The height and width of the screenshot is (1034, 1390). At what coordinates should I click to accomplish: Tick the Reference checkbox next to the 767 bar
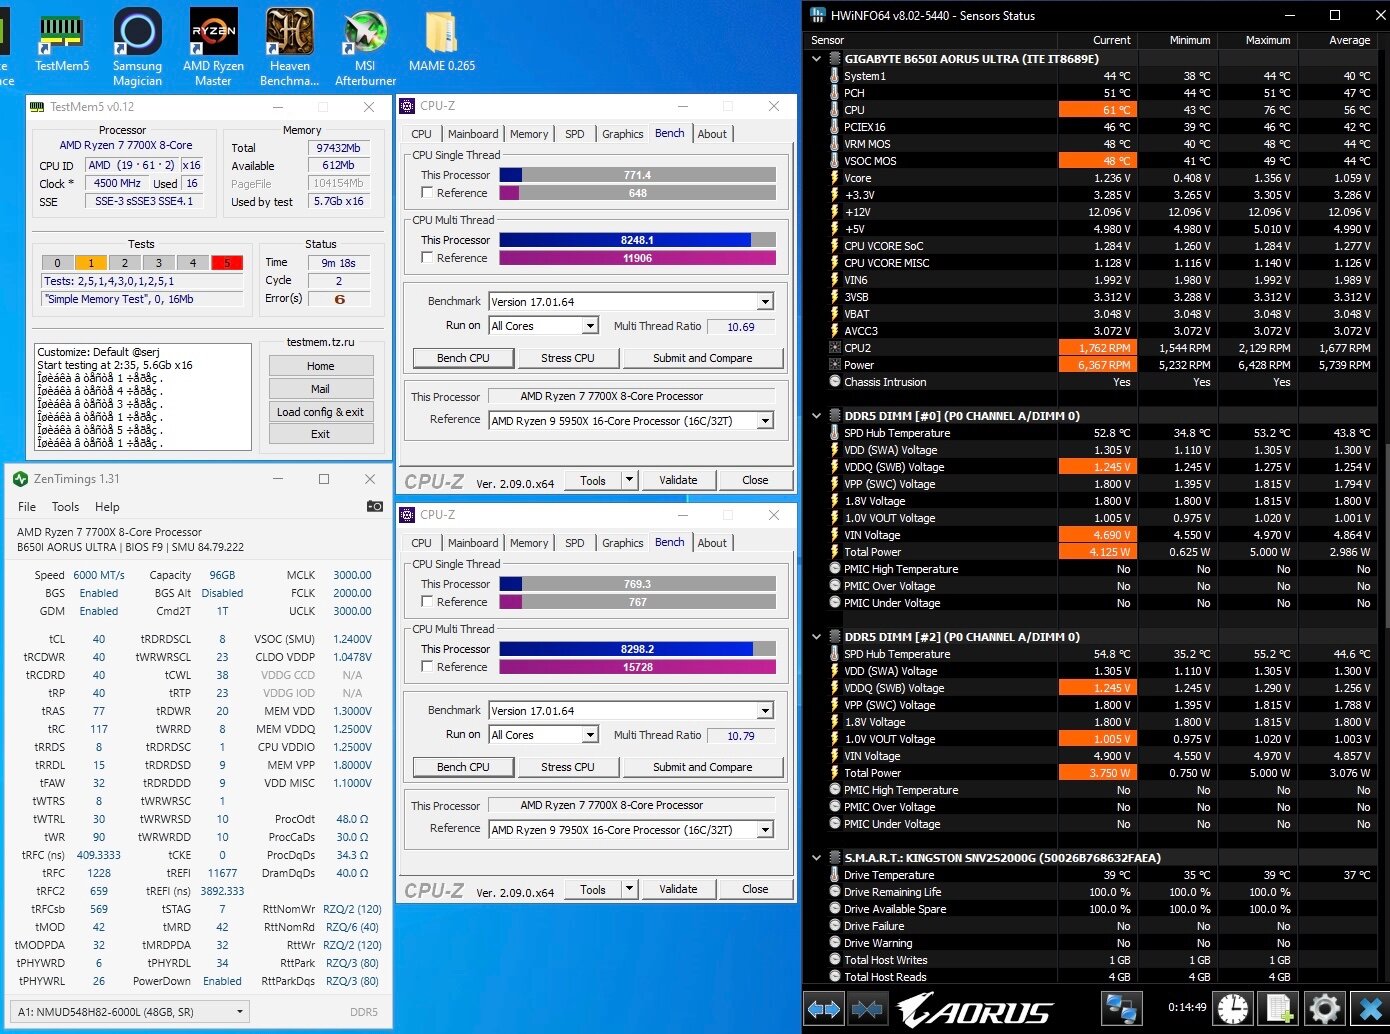(427, 602)
